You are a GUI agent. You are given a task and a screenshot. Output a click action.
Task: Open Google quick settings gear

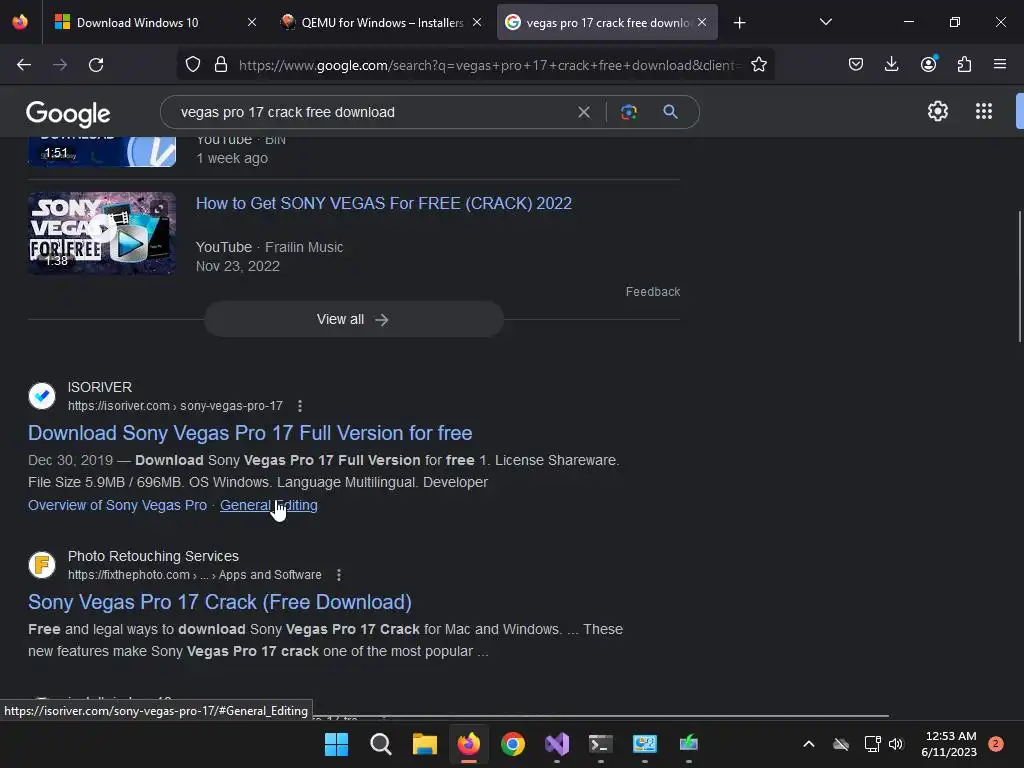(938, 112)
